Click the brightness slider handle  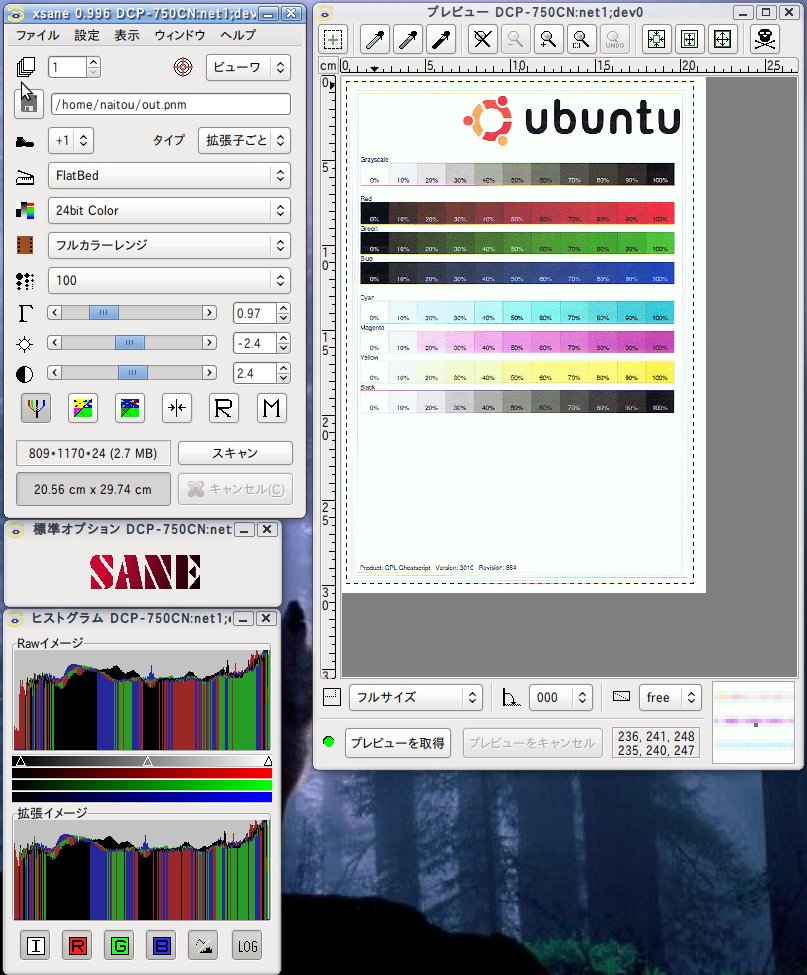(x=129, y=343)
